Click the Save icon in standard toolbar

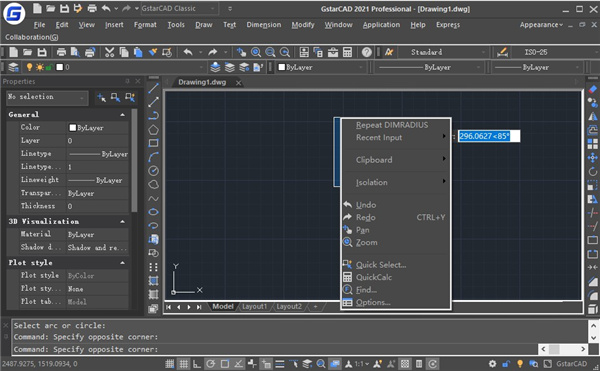coord(42,52)
